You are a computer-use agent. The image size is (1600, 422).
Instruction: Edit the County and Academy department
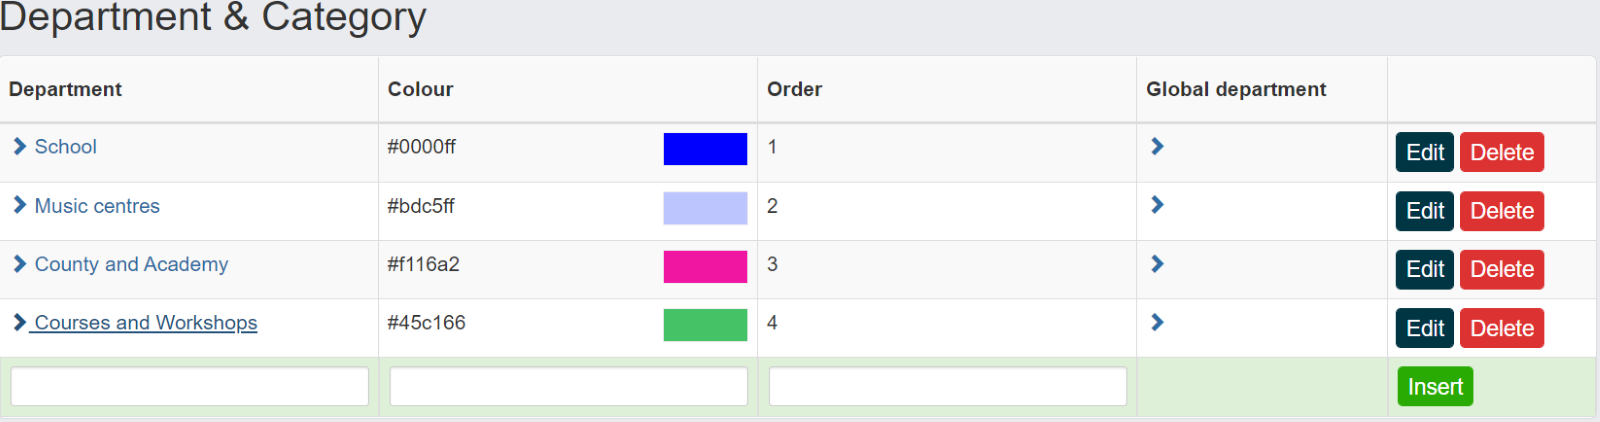tap(1425, 269)
